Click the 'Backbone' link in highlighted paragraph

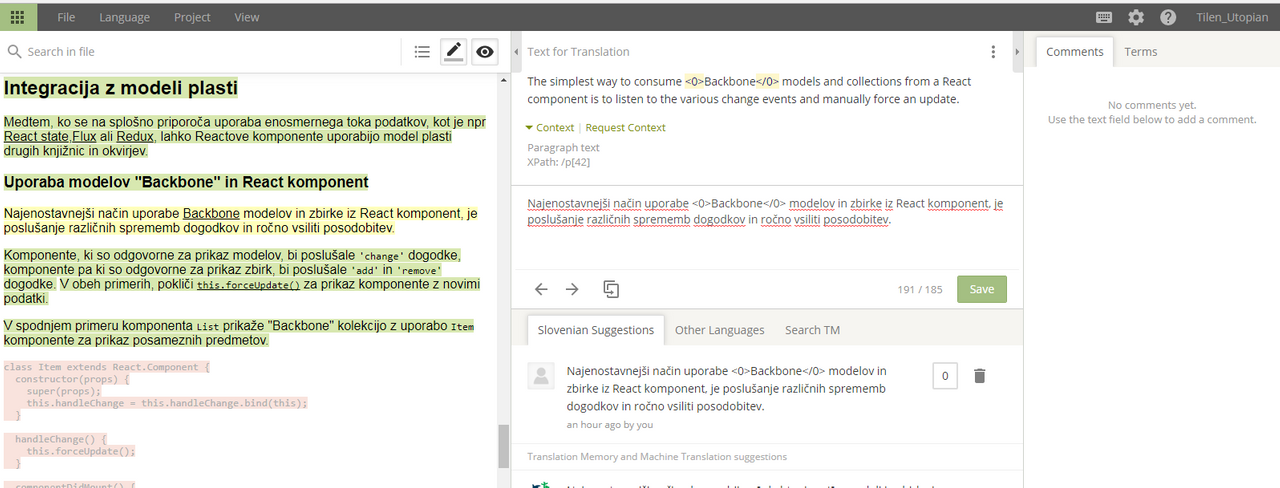(211, 213)
